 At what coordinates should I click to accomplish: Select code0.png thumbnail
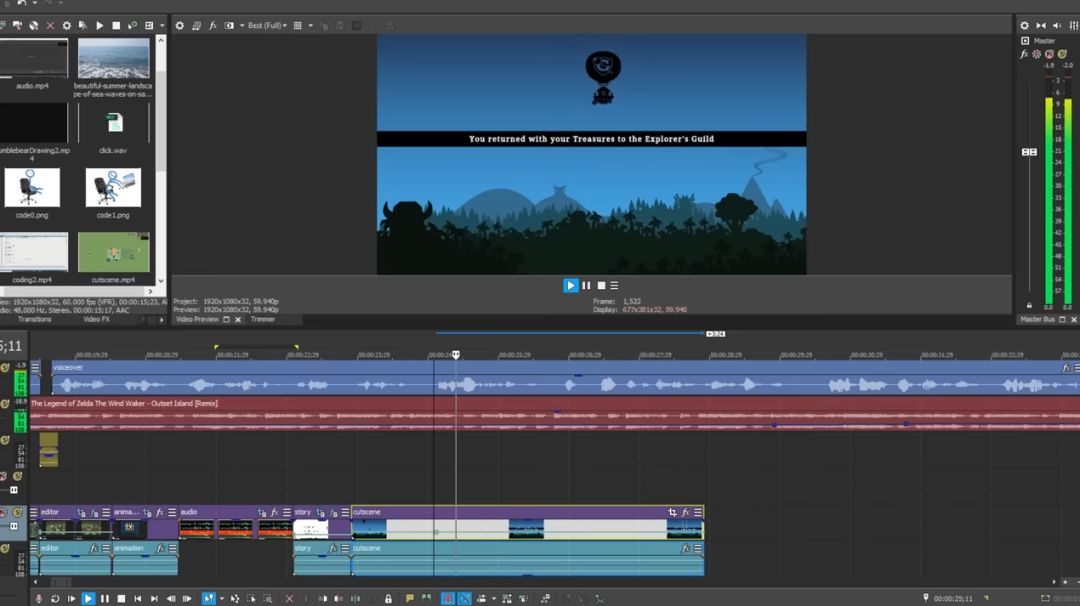[x=32, y=187]
